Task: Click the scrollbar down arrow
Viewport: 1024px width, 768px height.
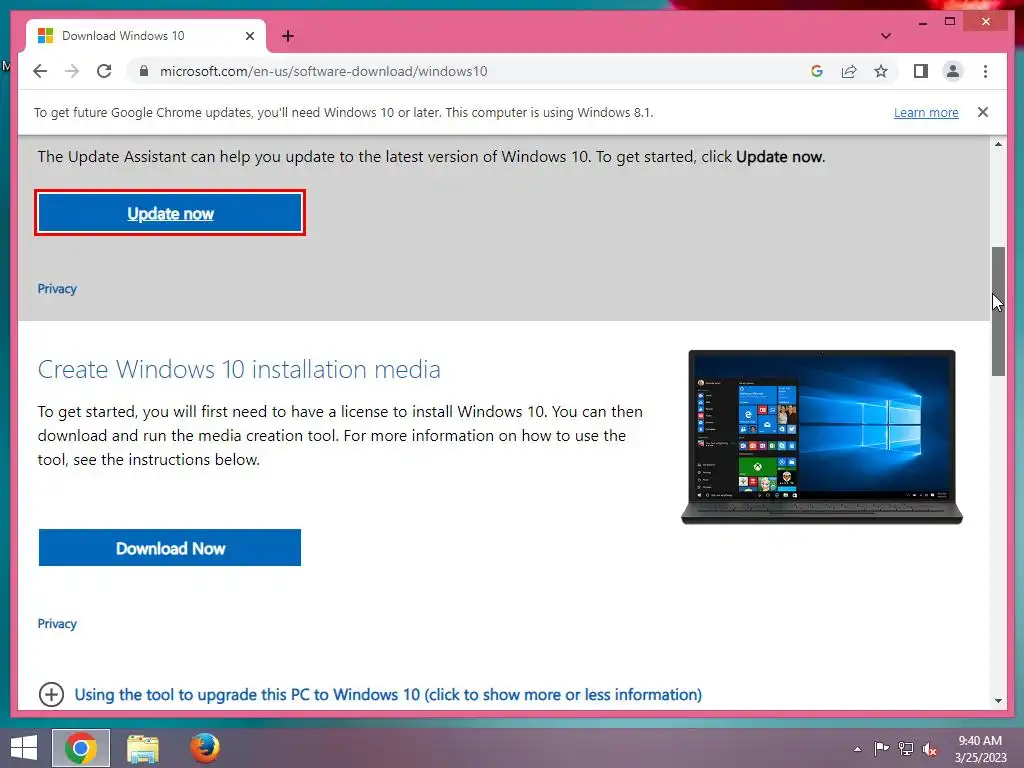Action: pyautogui.click(x=998, y=701)
